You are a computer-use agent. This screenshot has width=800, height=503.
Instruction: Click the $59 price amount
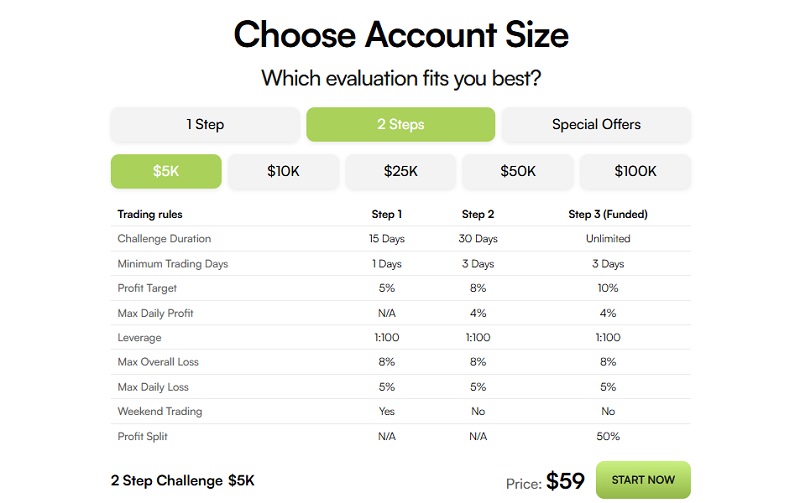coord(565,481)
